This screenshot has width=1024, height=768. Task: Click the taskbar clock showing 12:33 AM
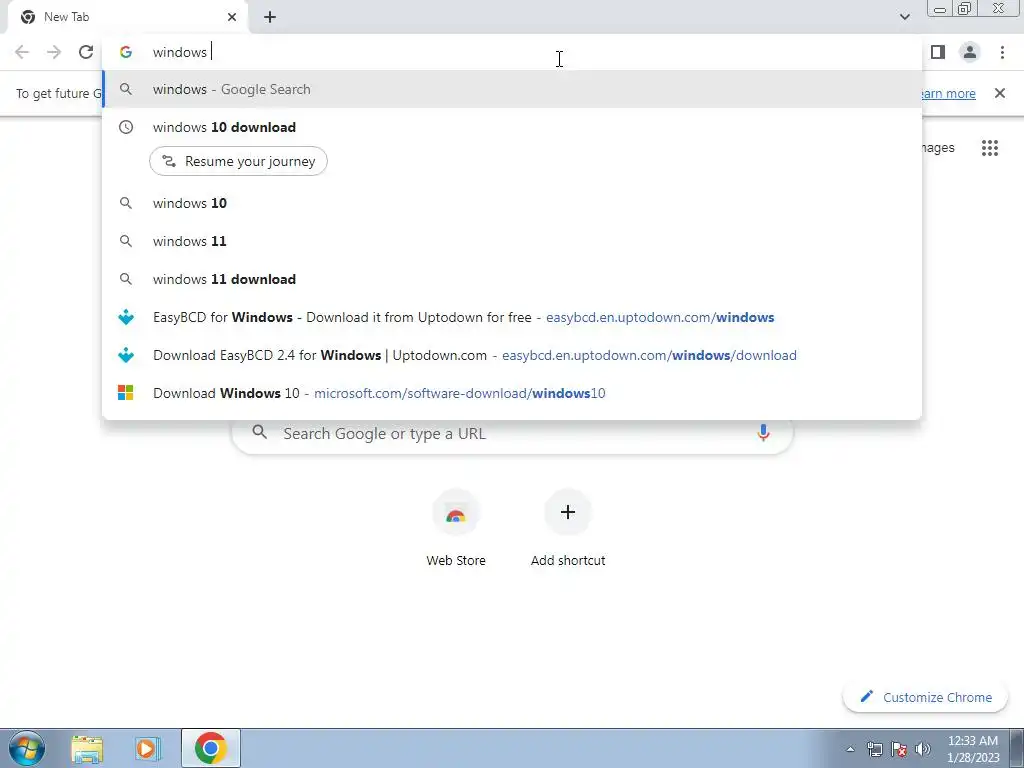point(973,749)
